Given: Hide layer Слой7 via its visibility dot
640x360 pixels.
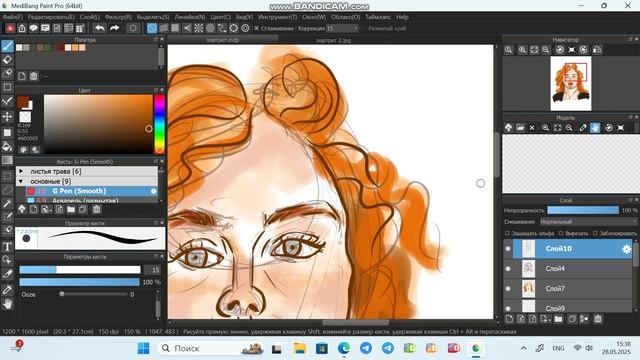Looking at the screenshot, I should click(508, 289).
